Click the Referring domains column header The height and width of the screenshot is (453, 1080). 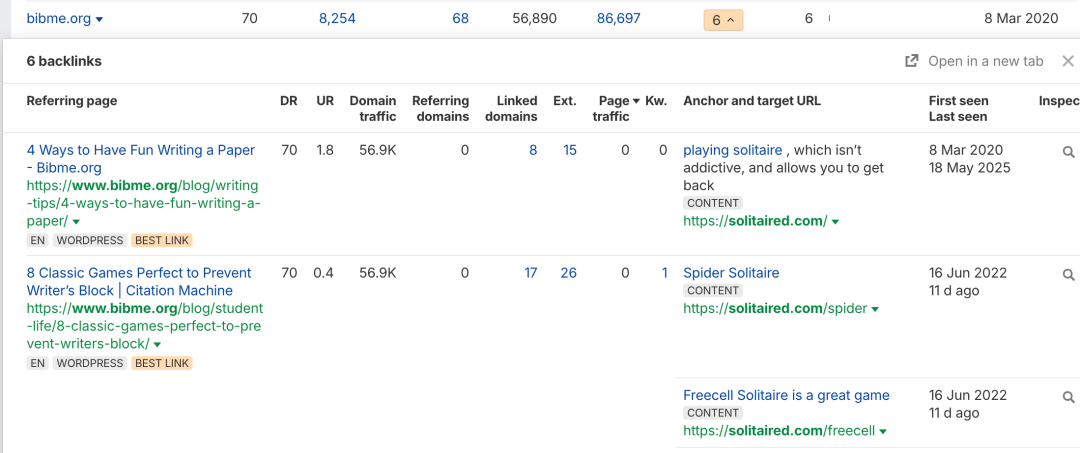[440, 109]
